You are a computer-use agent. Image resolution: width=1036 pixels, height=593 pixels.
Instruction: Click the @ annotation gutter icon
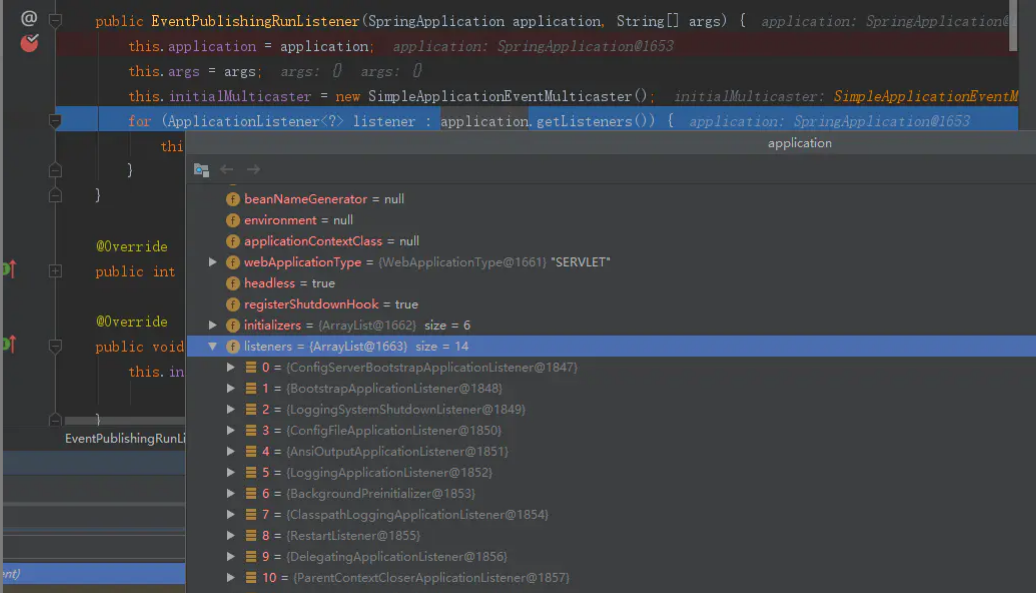[28, 18]
